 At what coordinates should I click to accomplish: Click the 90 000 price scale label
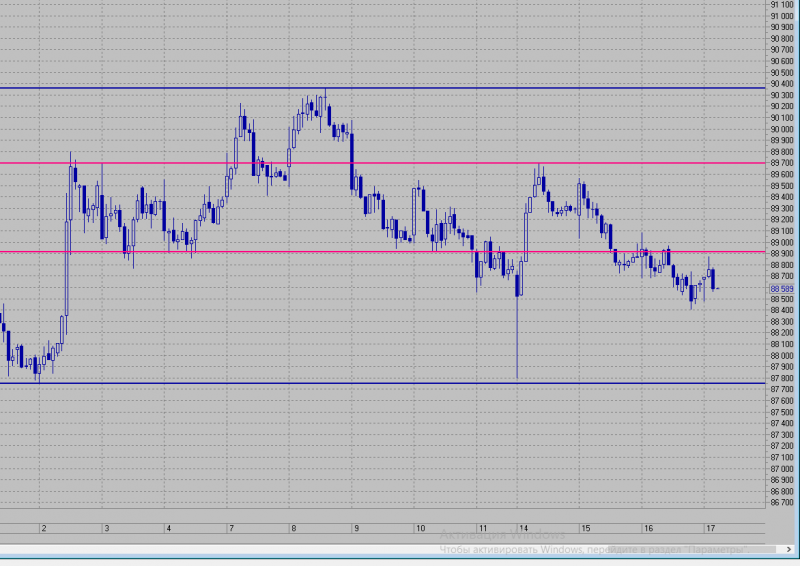tap(782, 129)
